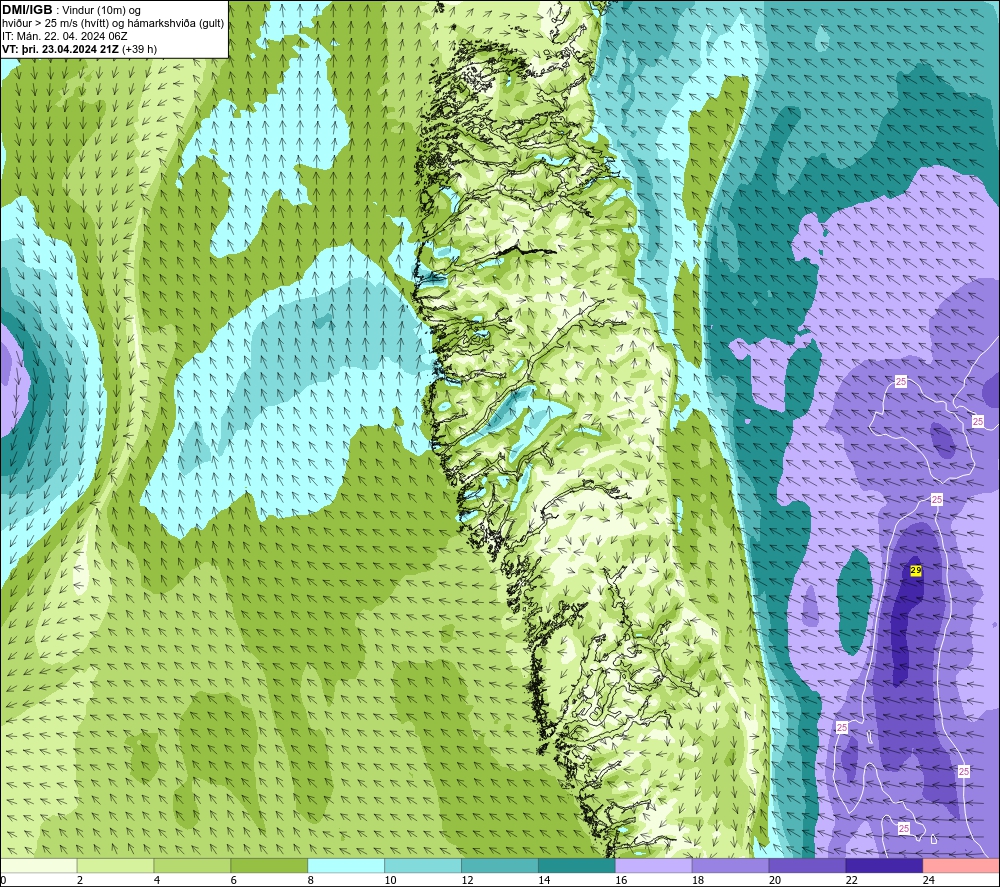Screen dimensions: 1000x887
Task: Click the 10–12 m/s color bar segment
Action: pyautogui.click(x=423, y=866)
